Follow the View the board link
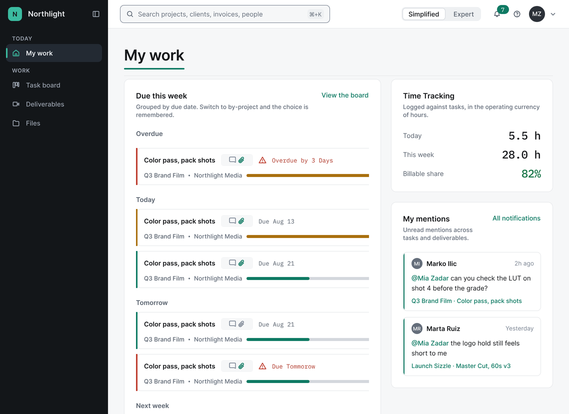 pyautogui.click(x=345, y=95)
